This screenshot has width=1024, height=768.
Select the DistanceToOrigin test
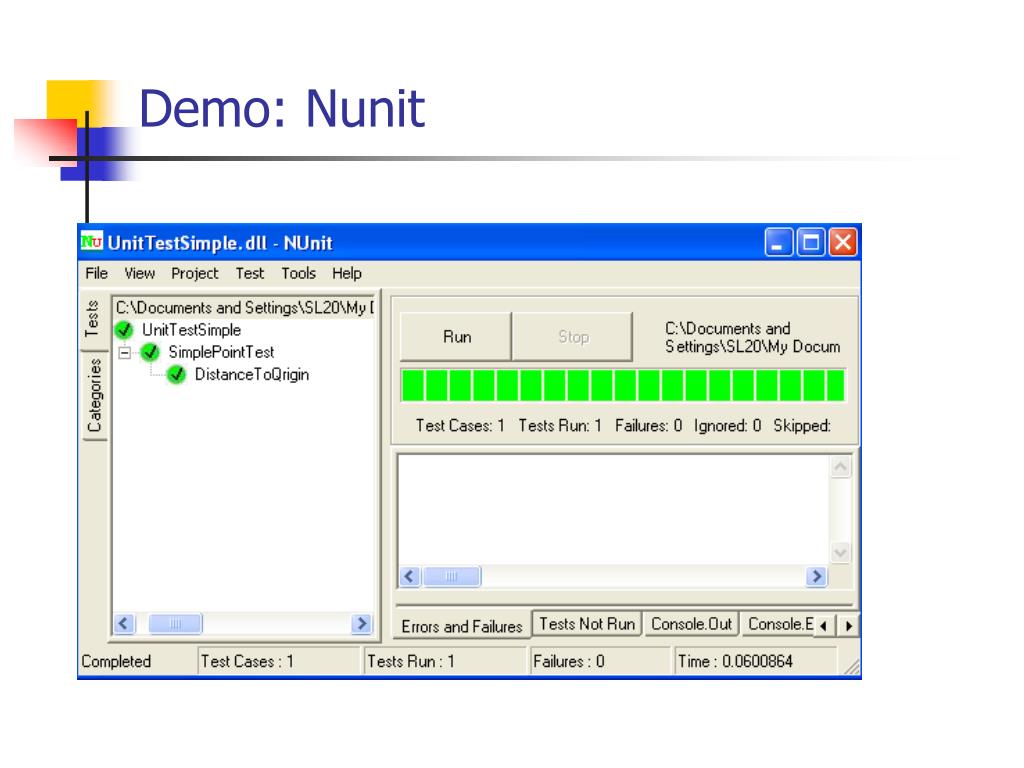pyautogui.click(x=252, y=375)
